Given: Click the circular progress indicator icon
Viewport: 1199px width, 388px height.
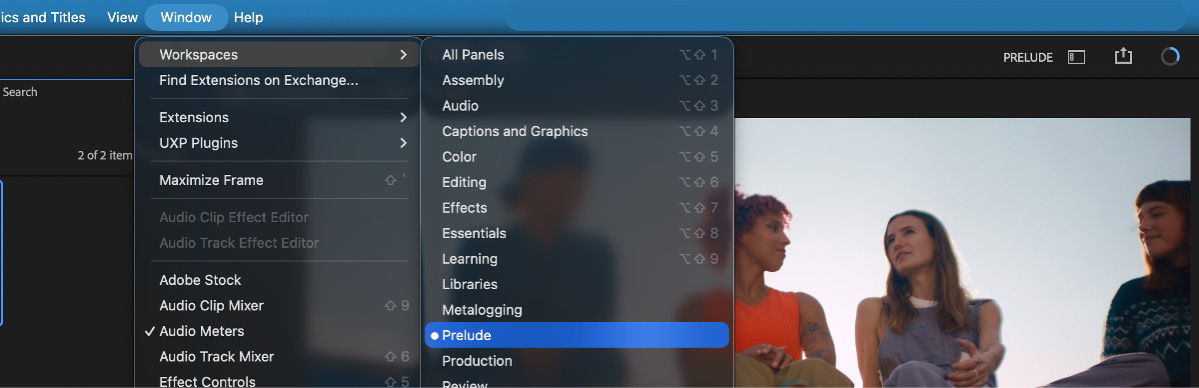Looking at the screenshot, I should pos(1170,57).
